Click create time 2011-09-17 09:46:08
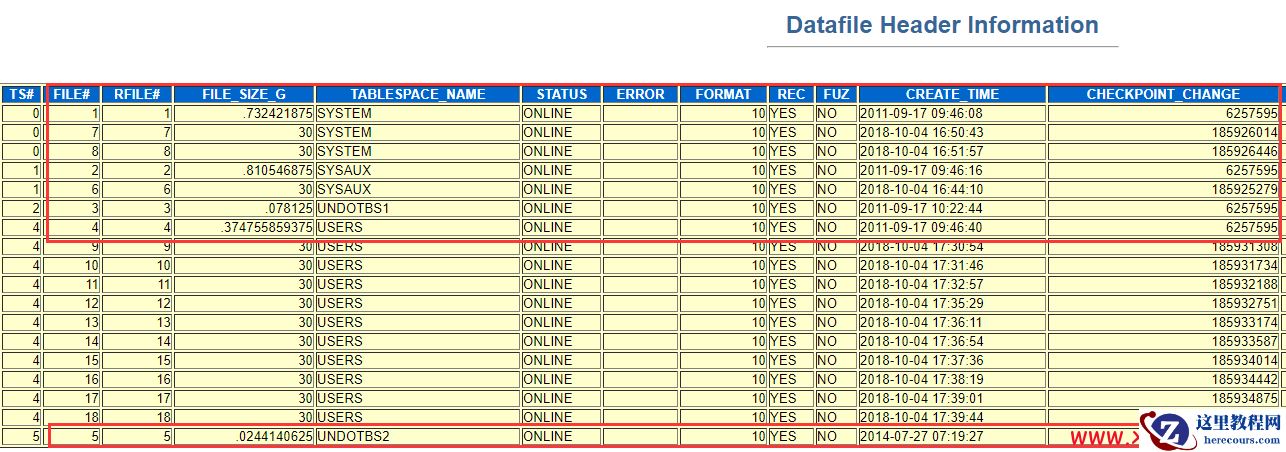This screenshot has height=452, width=1286. (x=922, y=113)
